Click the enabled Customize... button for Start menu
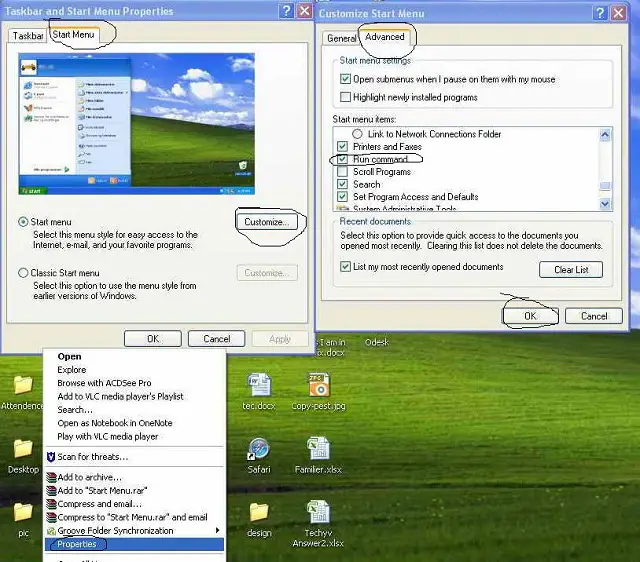 pos(267,222)
